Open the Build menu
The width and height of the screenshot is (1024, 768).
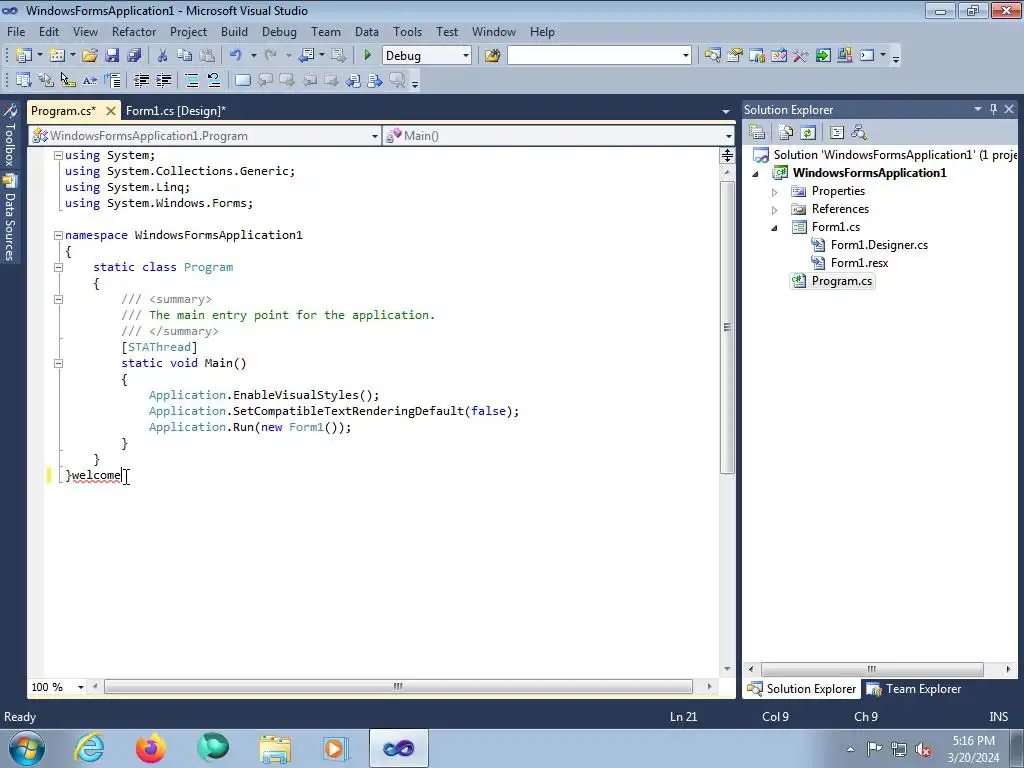pos(234,31)
